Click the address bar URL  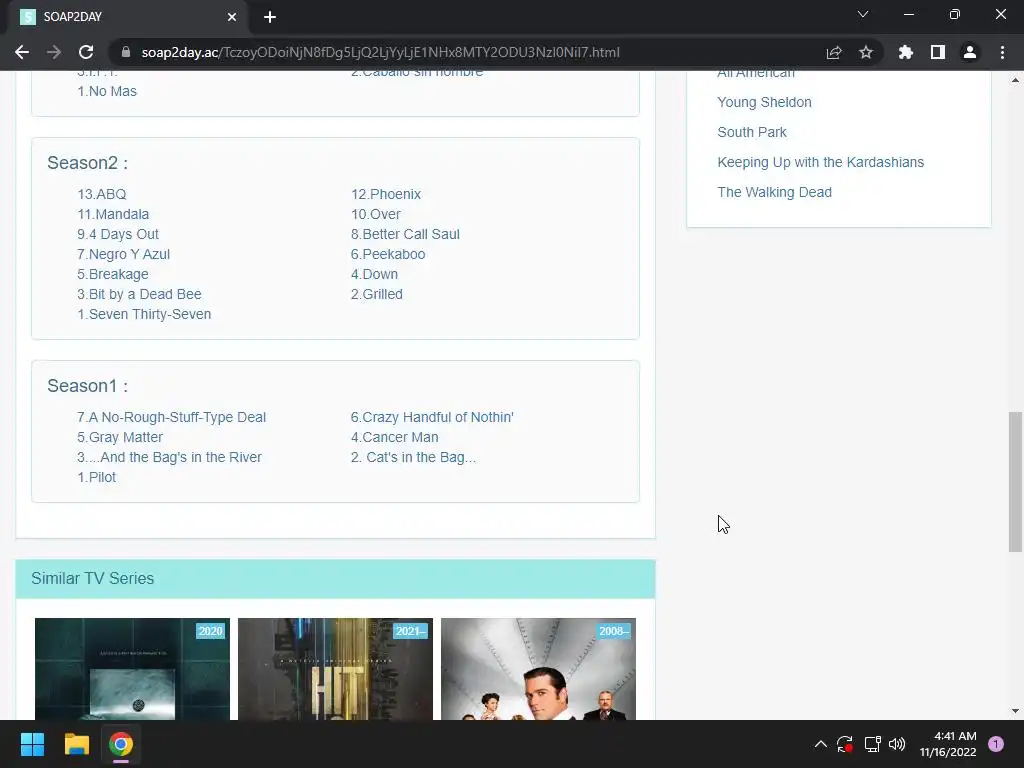[x=381, y=52]
